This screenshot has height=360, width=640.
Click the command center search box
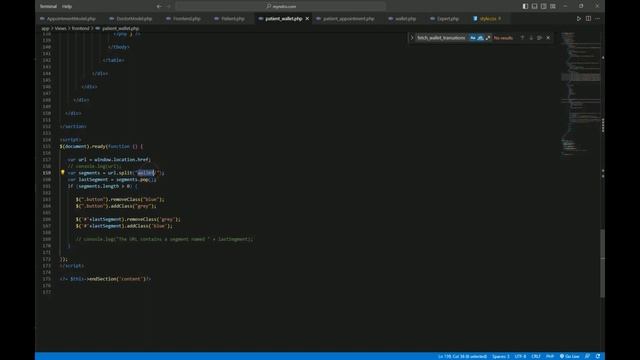[x=280, y=7]
